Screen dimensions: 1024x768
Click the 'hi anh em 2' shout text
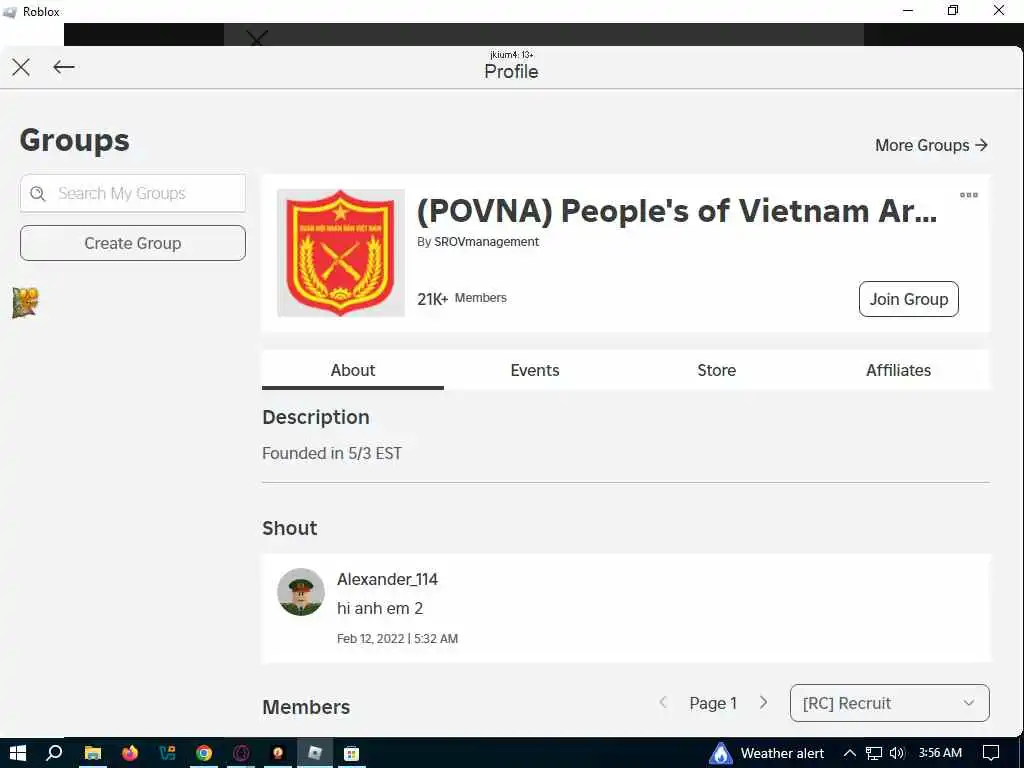coord(380,608)
